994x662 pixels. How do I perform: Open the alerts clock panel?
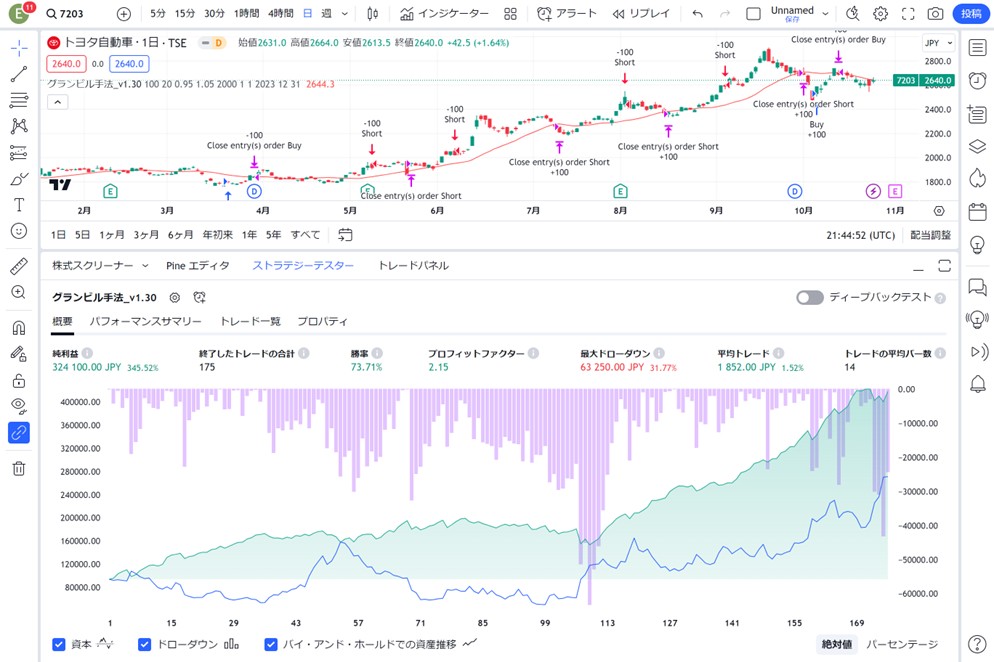click(x=978, y=81)
